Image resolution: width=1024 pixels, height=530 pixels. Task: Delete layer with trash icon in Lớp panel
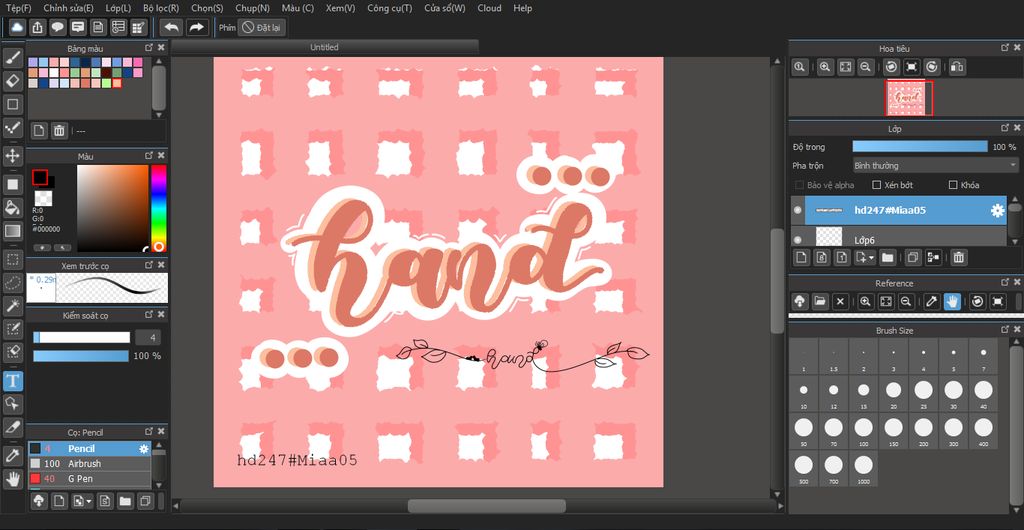click(x=958, y=257)
